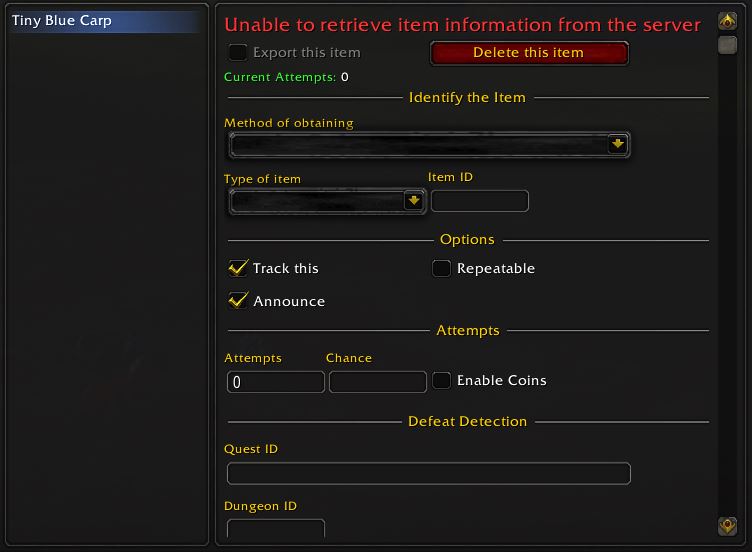Click the Item ID input field
This screenshot has width=752, height=552.
click(480, 201)
